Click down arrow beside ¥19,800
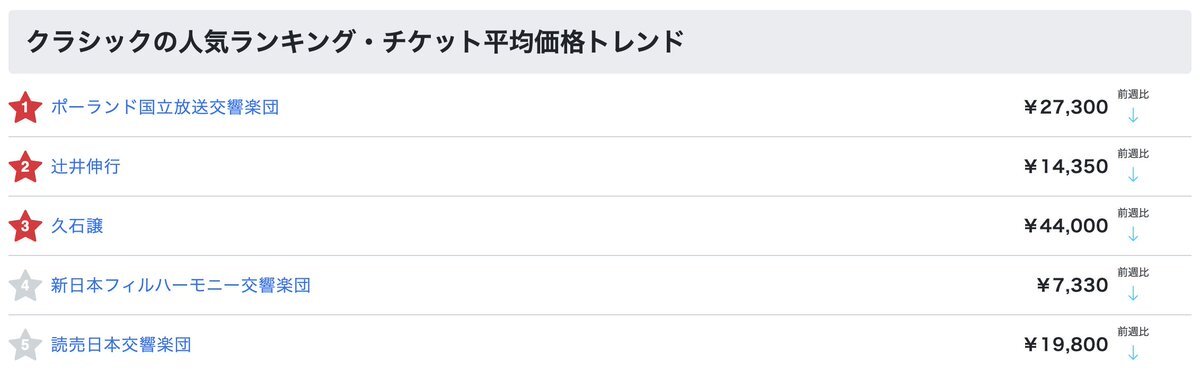 (x=1133, y=353)
